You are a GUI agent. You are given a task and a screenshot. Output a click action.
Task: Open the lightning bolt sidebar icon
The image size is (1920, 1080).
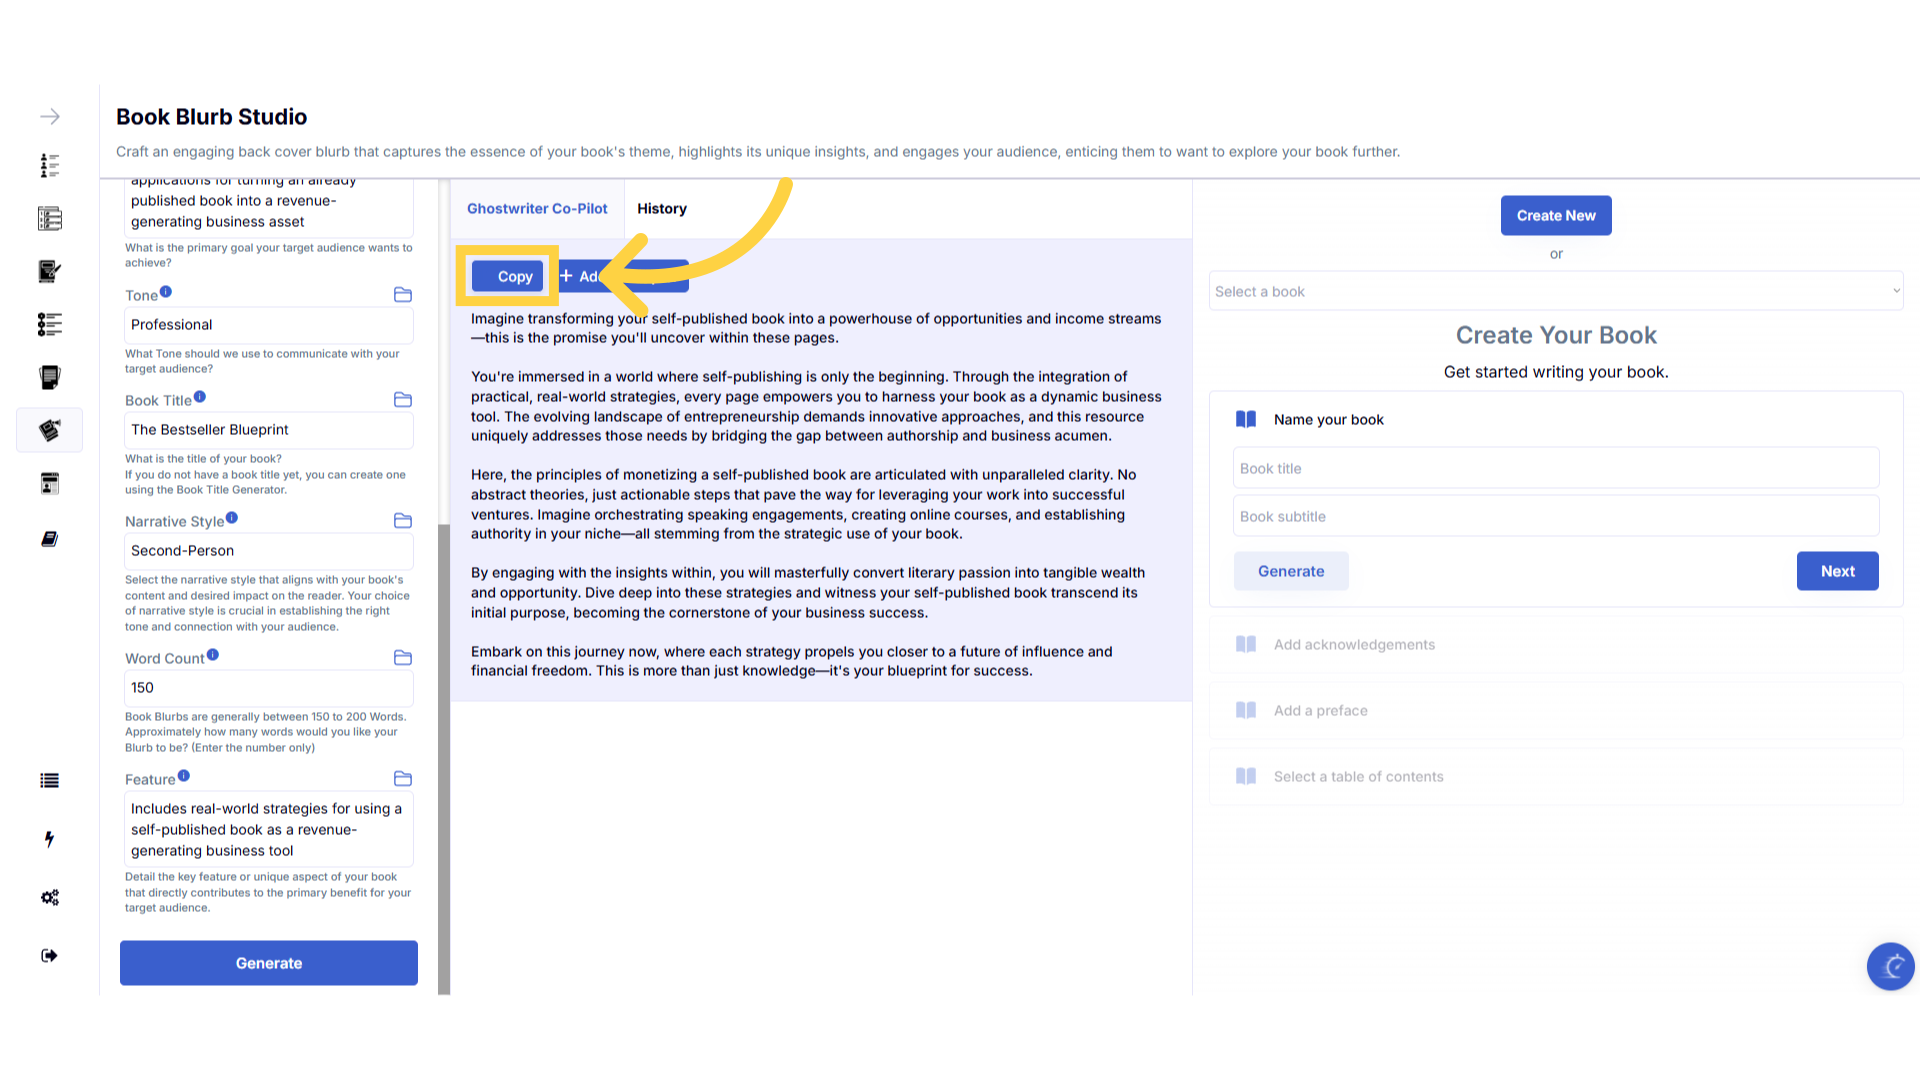tap(49, 839)
